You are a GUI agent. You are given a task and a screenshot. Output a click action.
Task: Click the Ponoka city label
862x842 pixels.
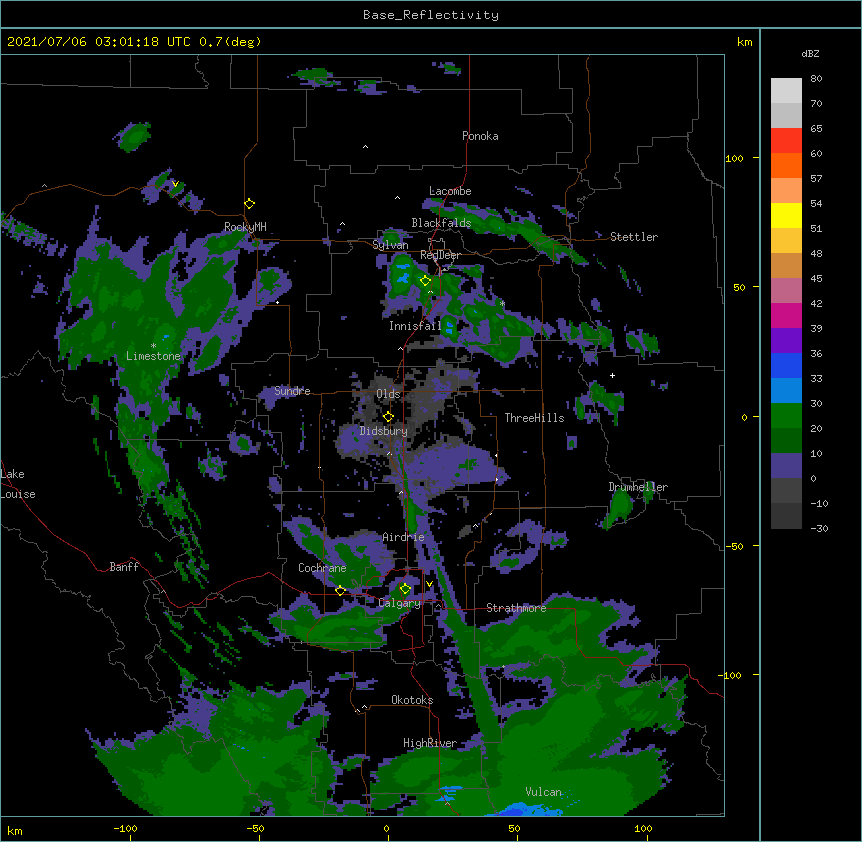point(480,136)
